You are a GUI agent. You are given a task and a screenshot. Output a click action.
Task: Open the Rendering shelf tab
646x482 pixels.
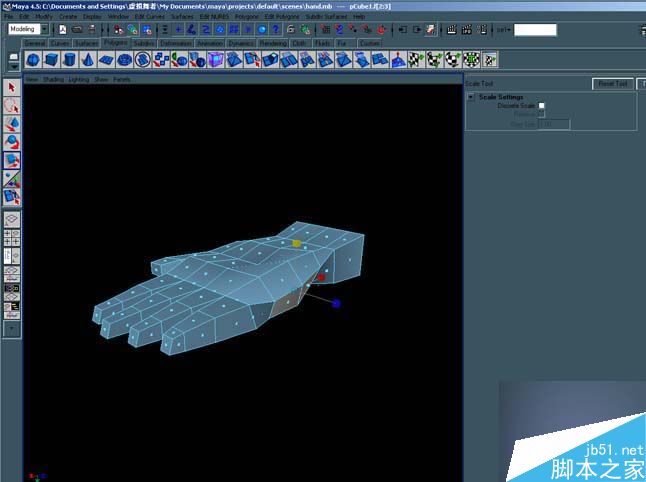point(273,43)
